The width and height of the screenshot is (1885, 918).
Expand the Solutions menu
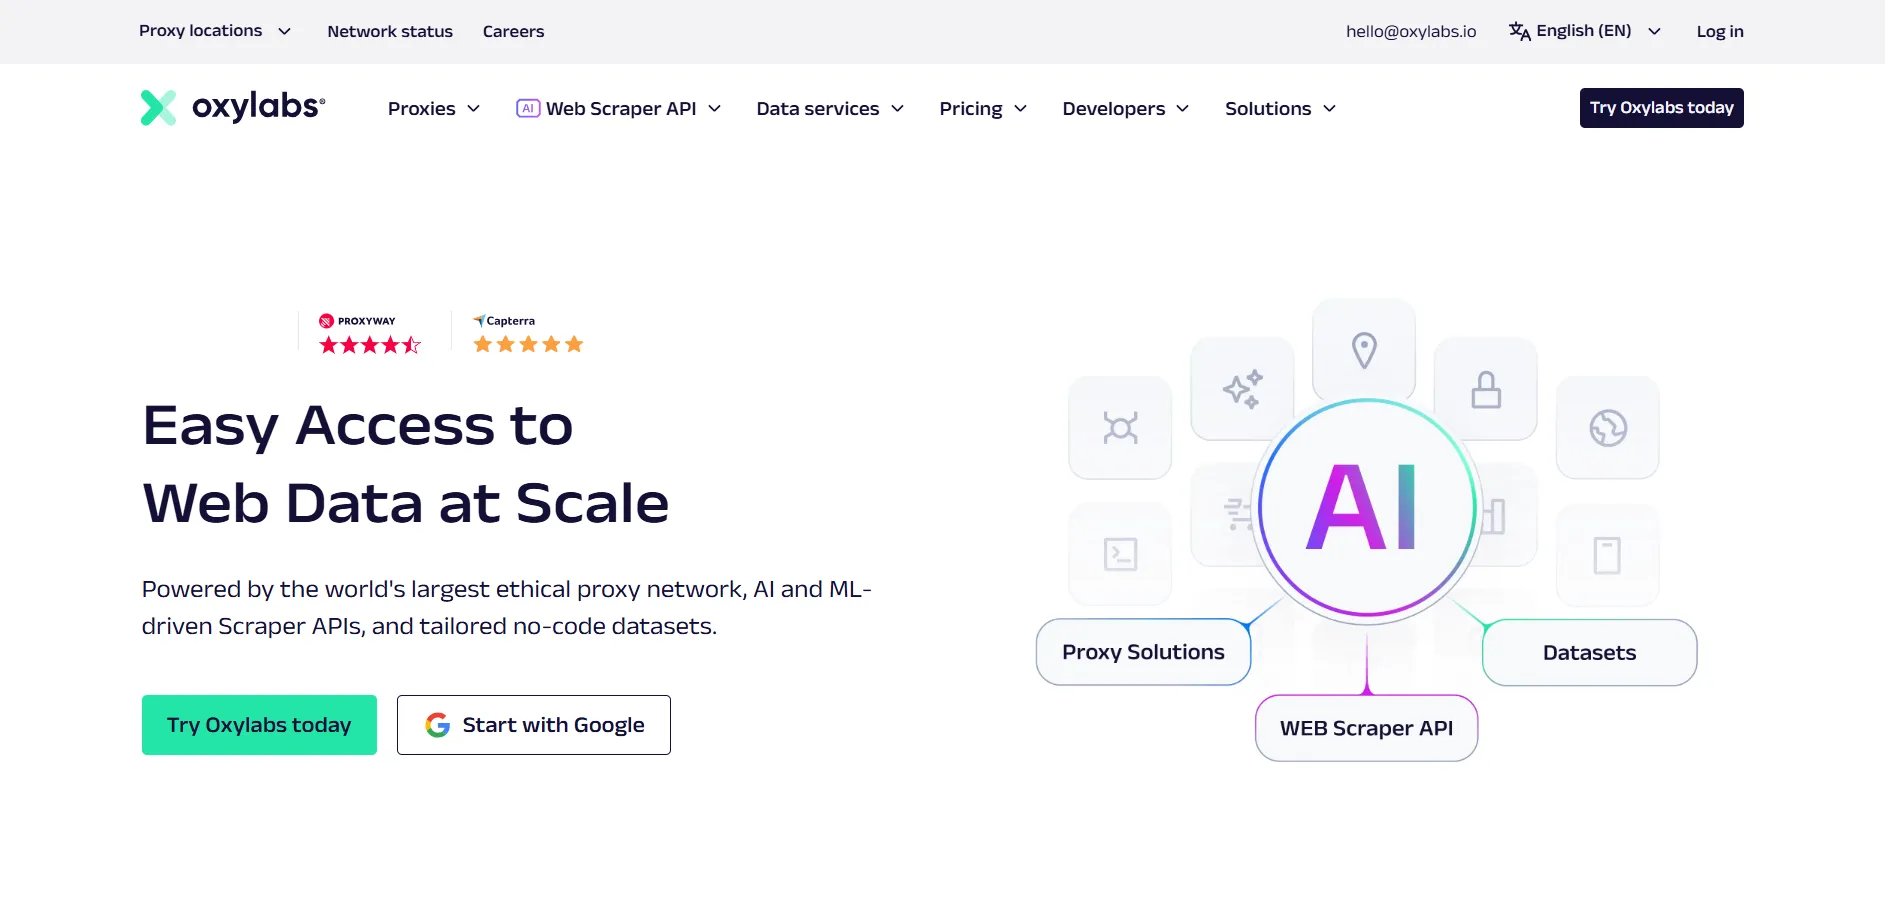click(1279, 108)
